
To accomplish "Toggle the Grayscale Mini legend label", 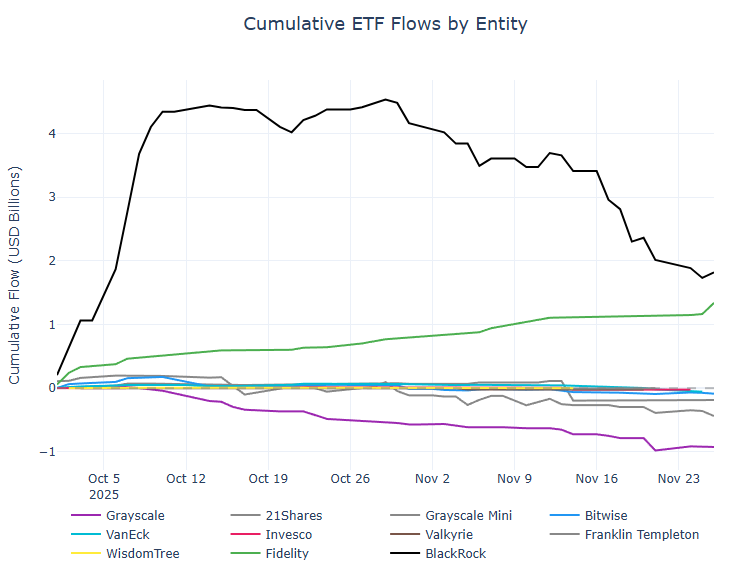I will pos(470,516).
